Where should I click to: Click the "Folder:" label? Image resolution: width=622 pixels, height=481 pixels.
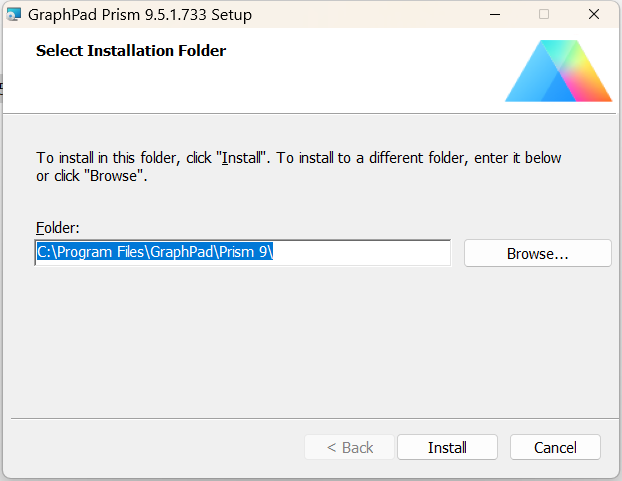[x=58, y=228]
